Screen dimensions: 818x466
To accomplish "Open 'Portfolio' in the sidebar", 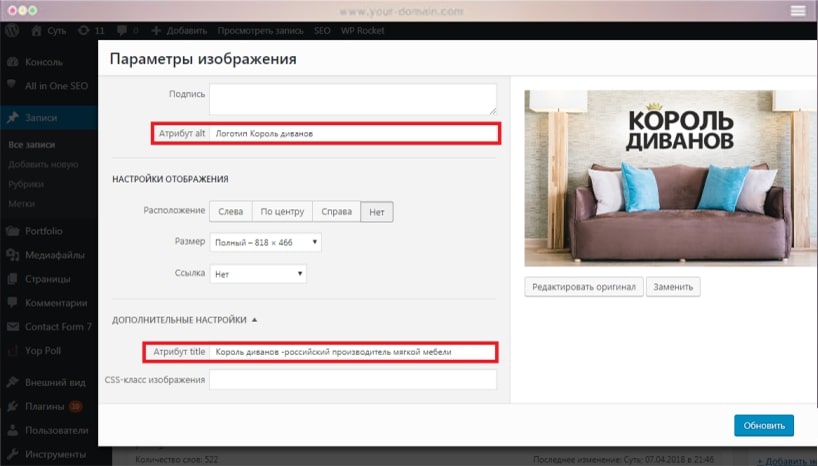I will point(44,231).
